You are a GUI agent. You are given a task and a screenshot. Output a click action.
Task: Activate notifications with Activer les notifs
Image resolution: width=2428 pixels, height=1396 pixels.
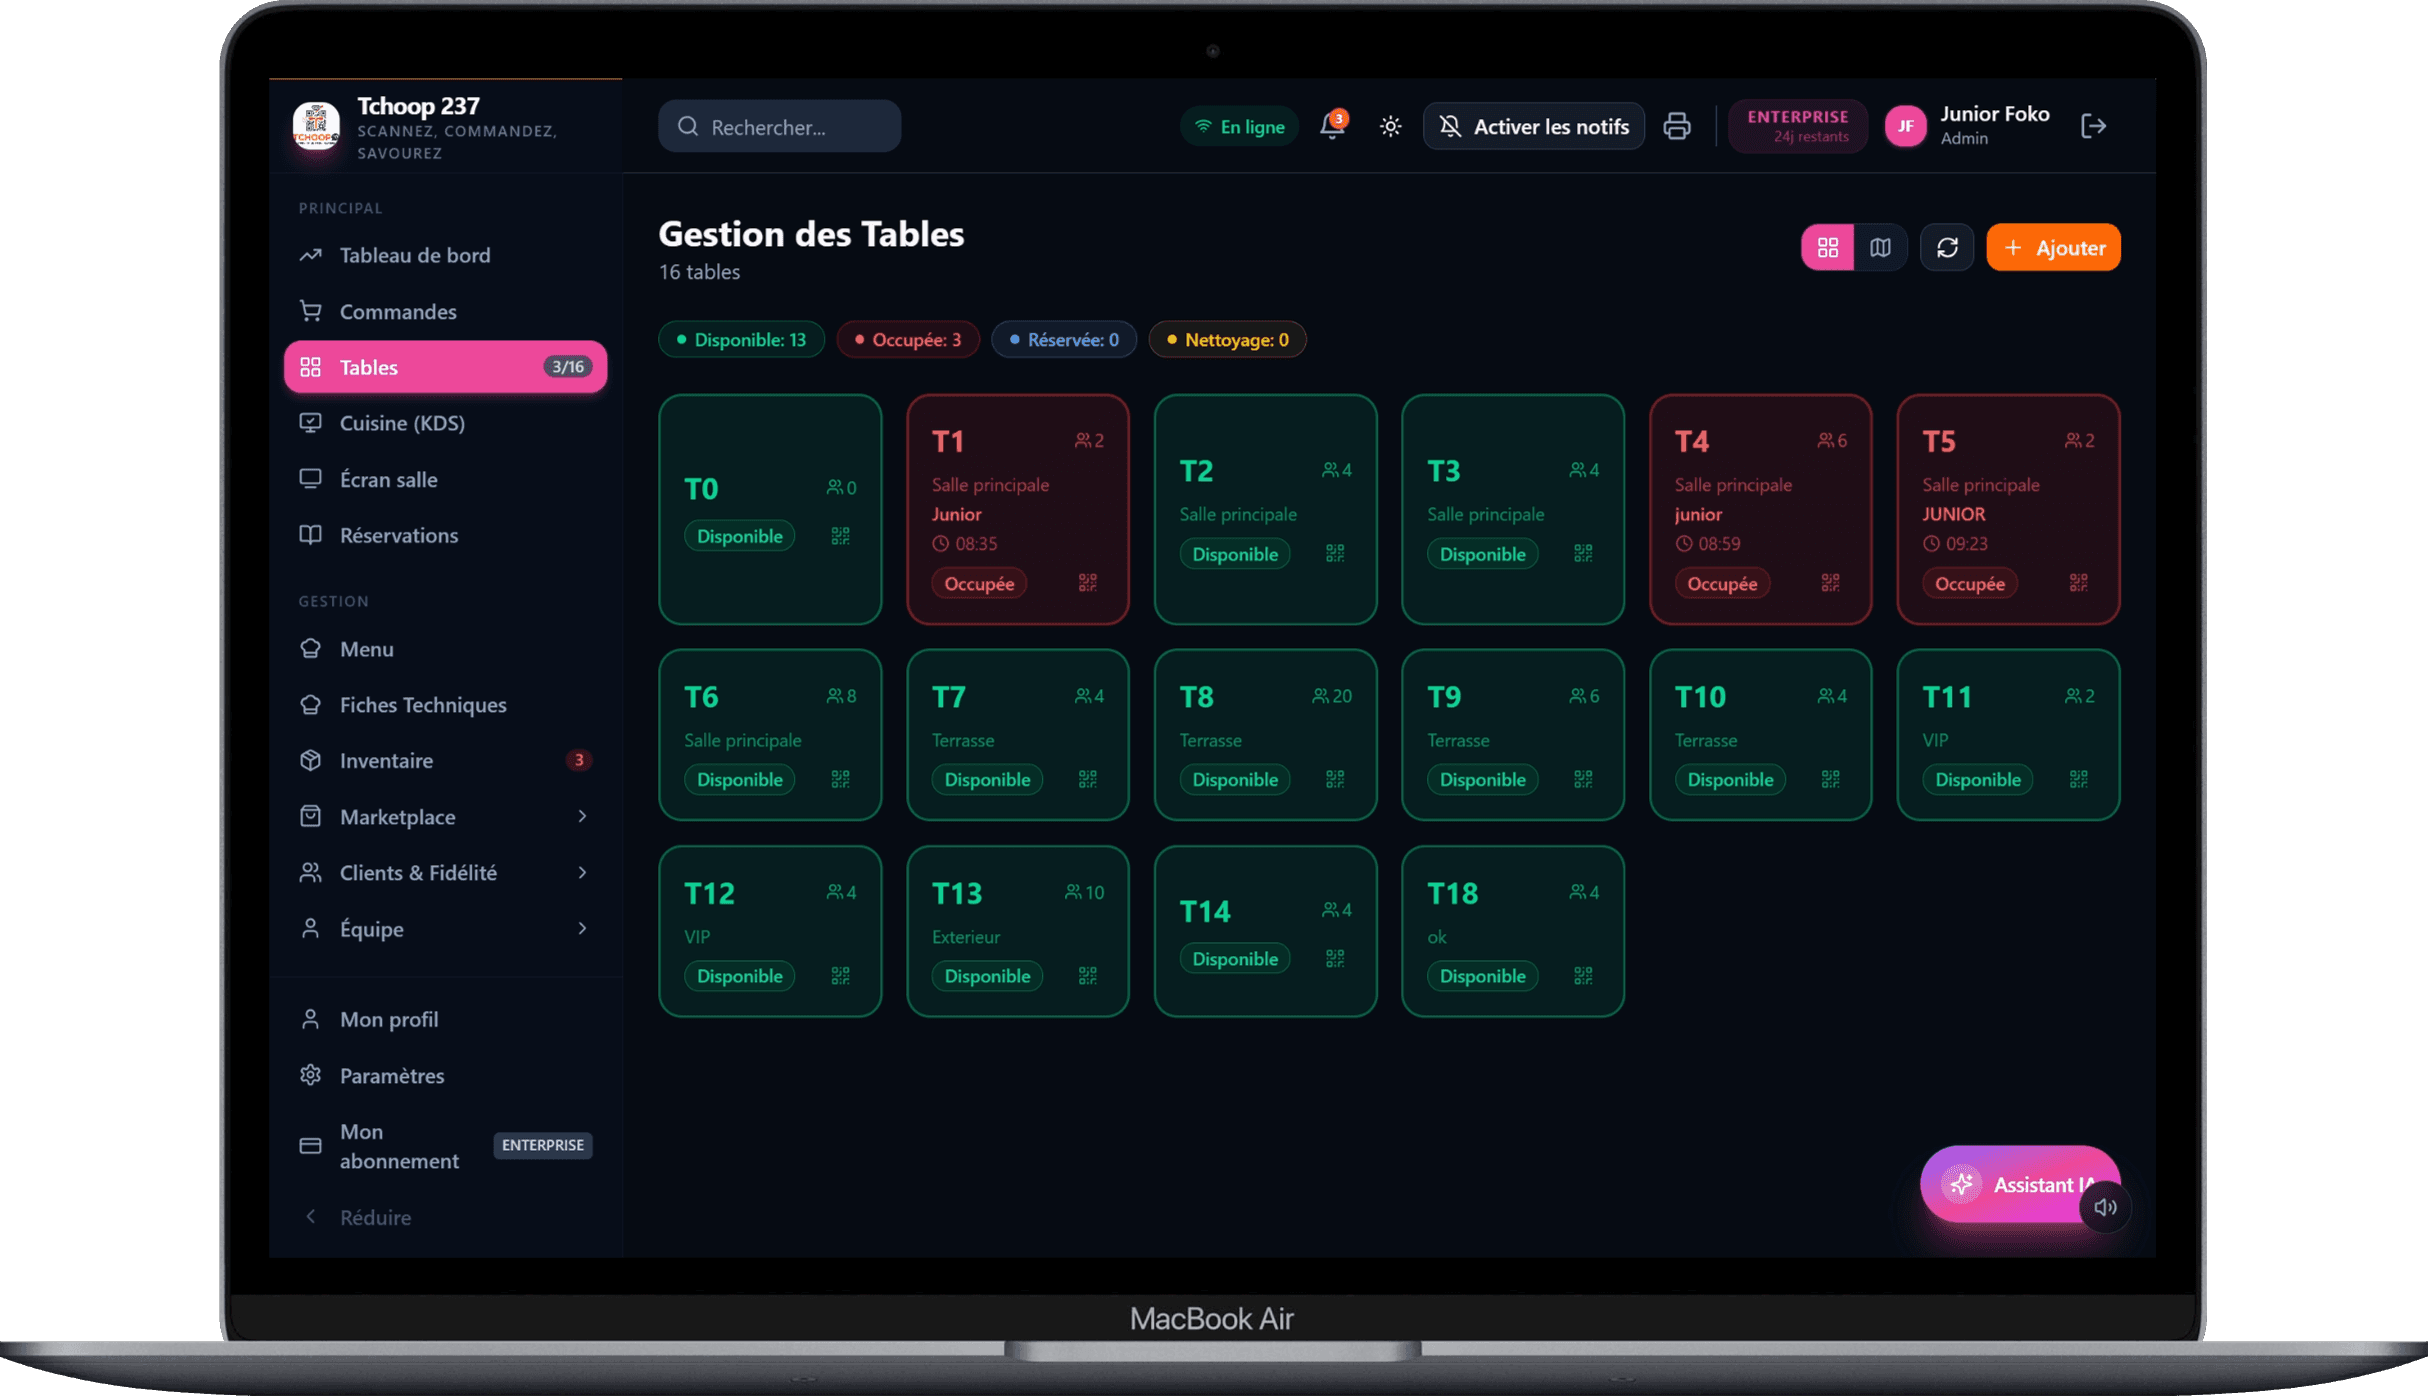(1533, 126)
